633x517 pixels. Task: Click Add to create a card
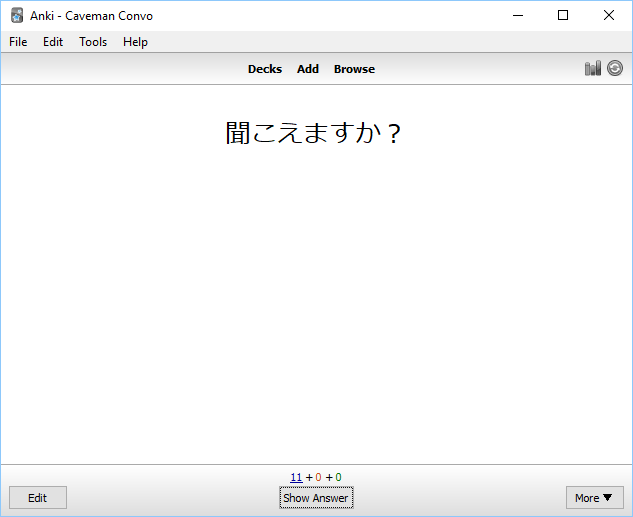click(308, 69)
